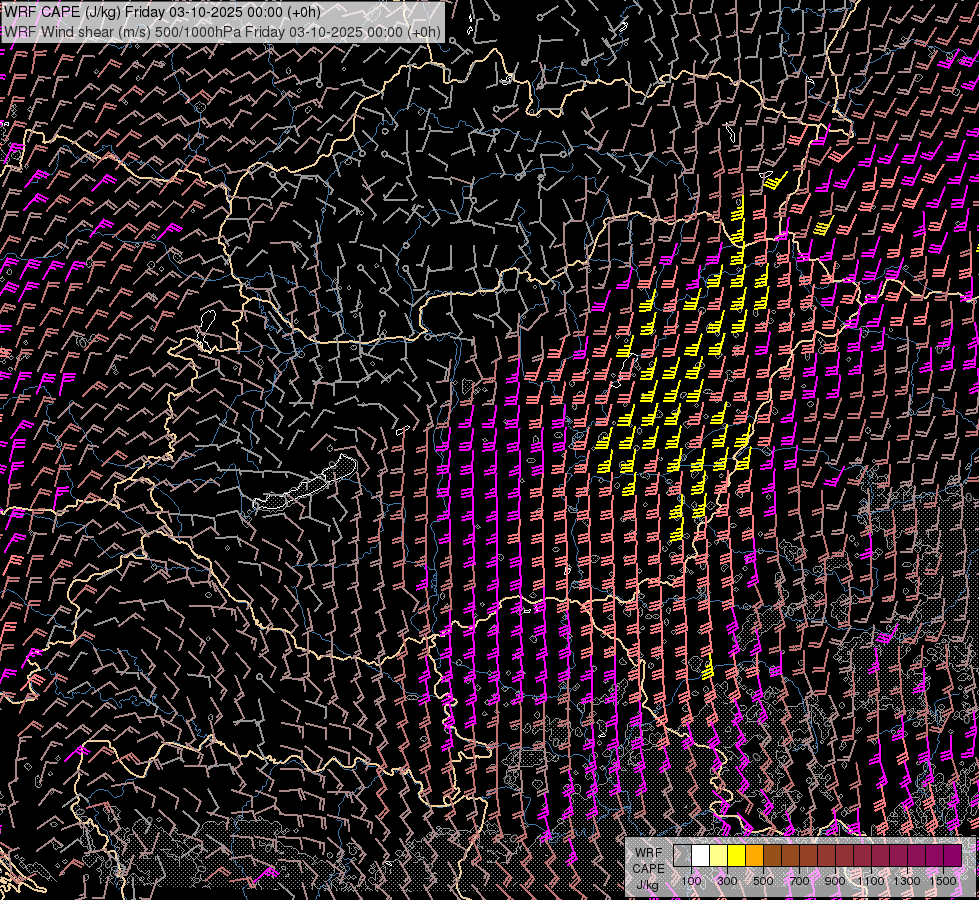Select the 1100 legend label

[871, 880]
